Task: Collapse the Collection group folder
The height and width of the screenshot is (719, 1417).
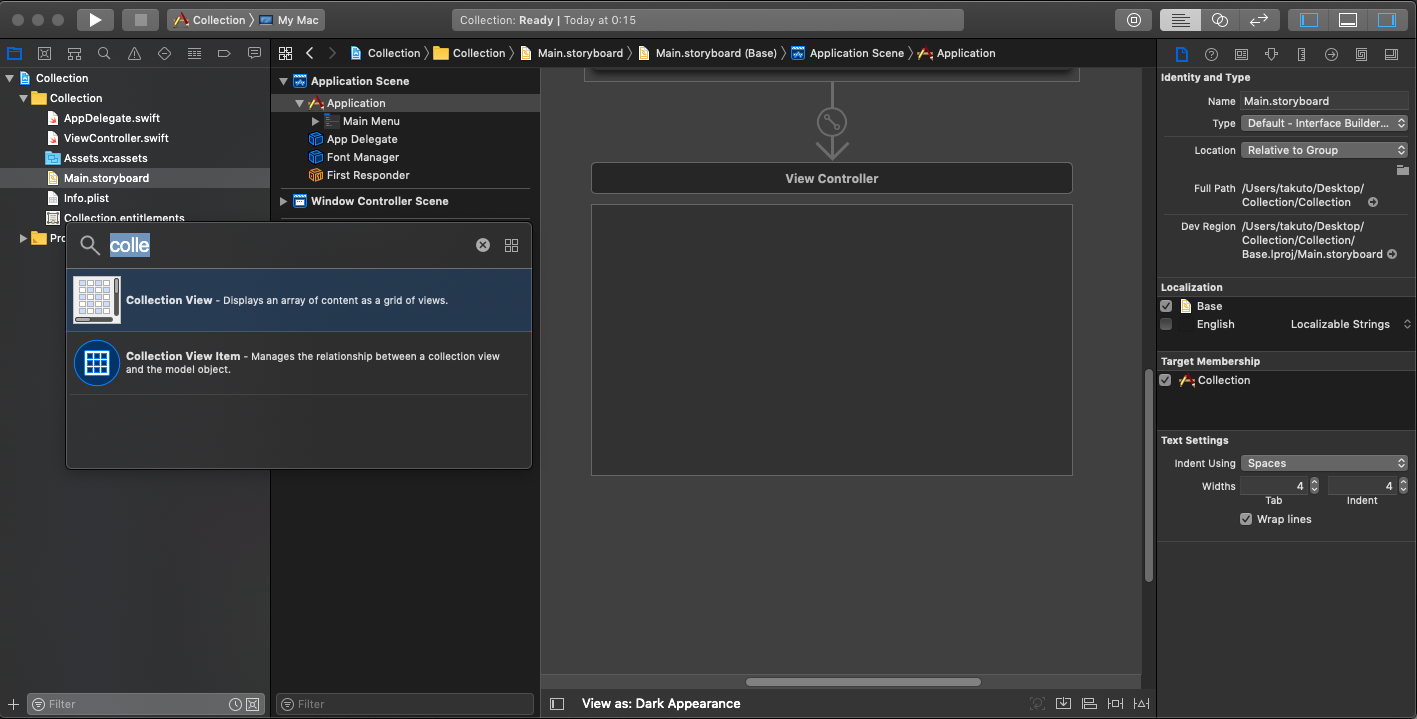Action: point(23,98)
